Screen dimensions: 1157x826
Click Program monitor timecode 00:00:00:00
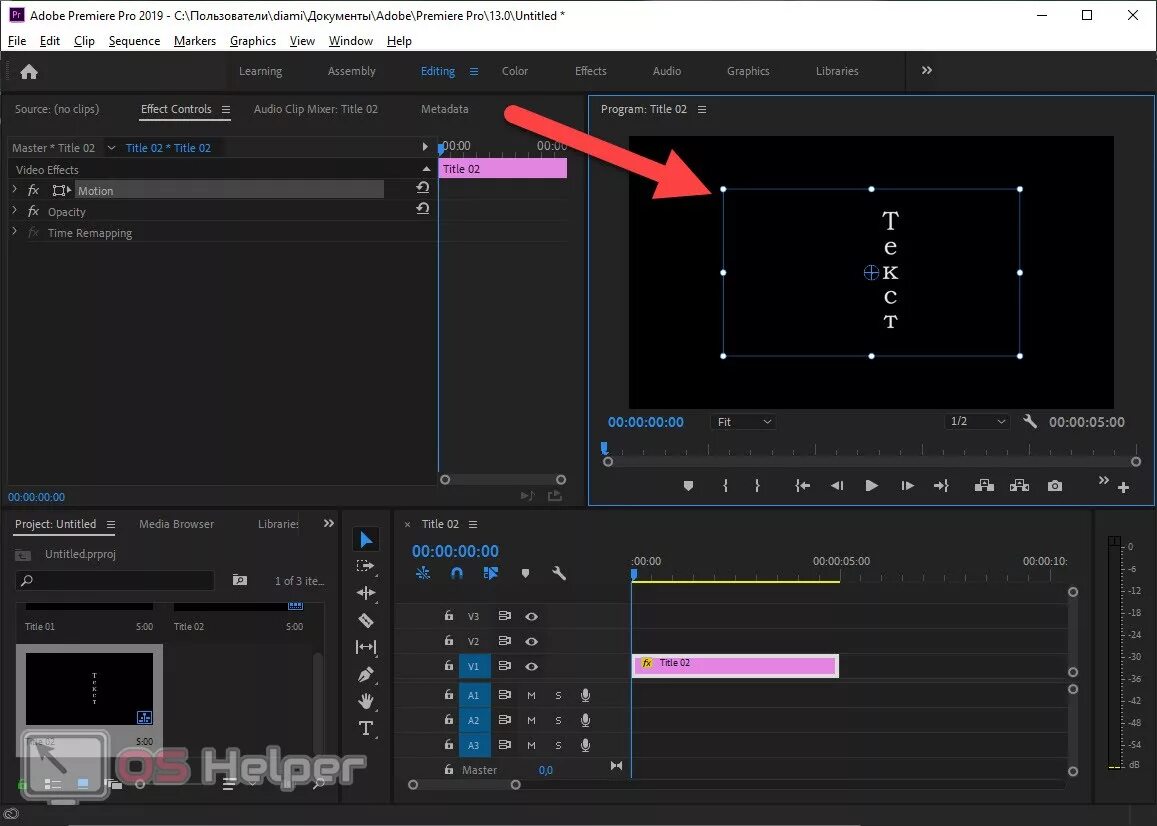(x=646, y=422)
